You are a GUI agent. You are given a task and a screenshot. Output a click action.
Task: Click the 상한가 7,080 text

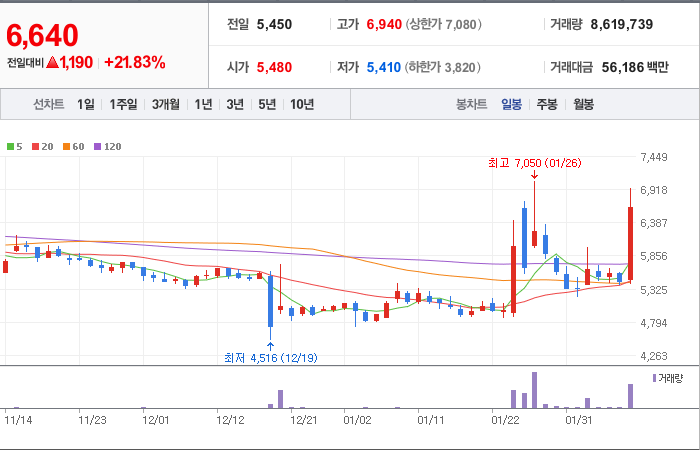[x=443, y=24]
